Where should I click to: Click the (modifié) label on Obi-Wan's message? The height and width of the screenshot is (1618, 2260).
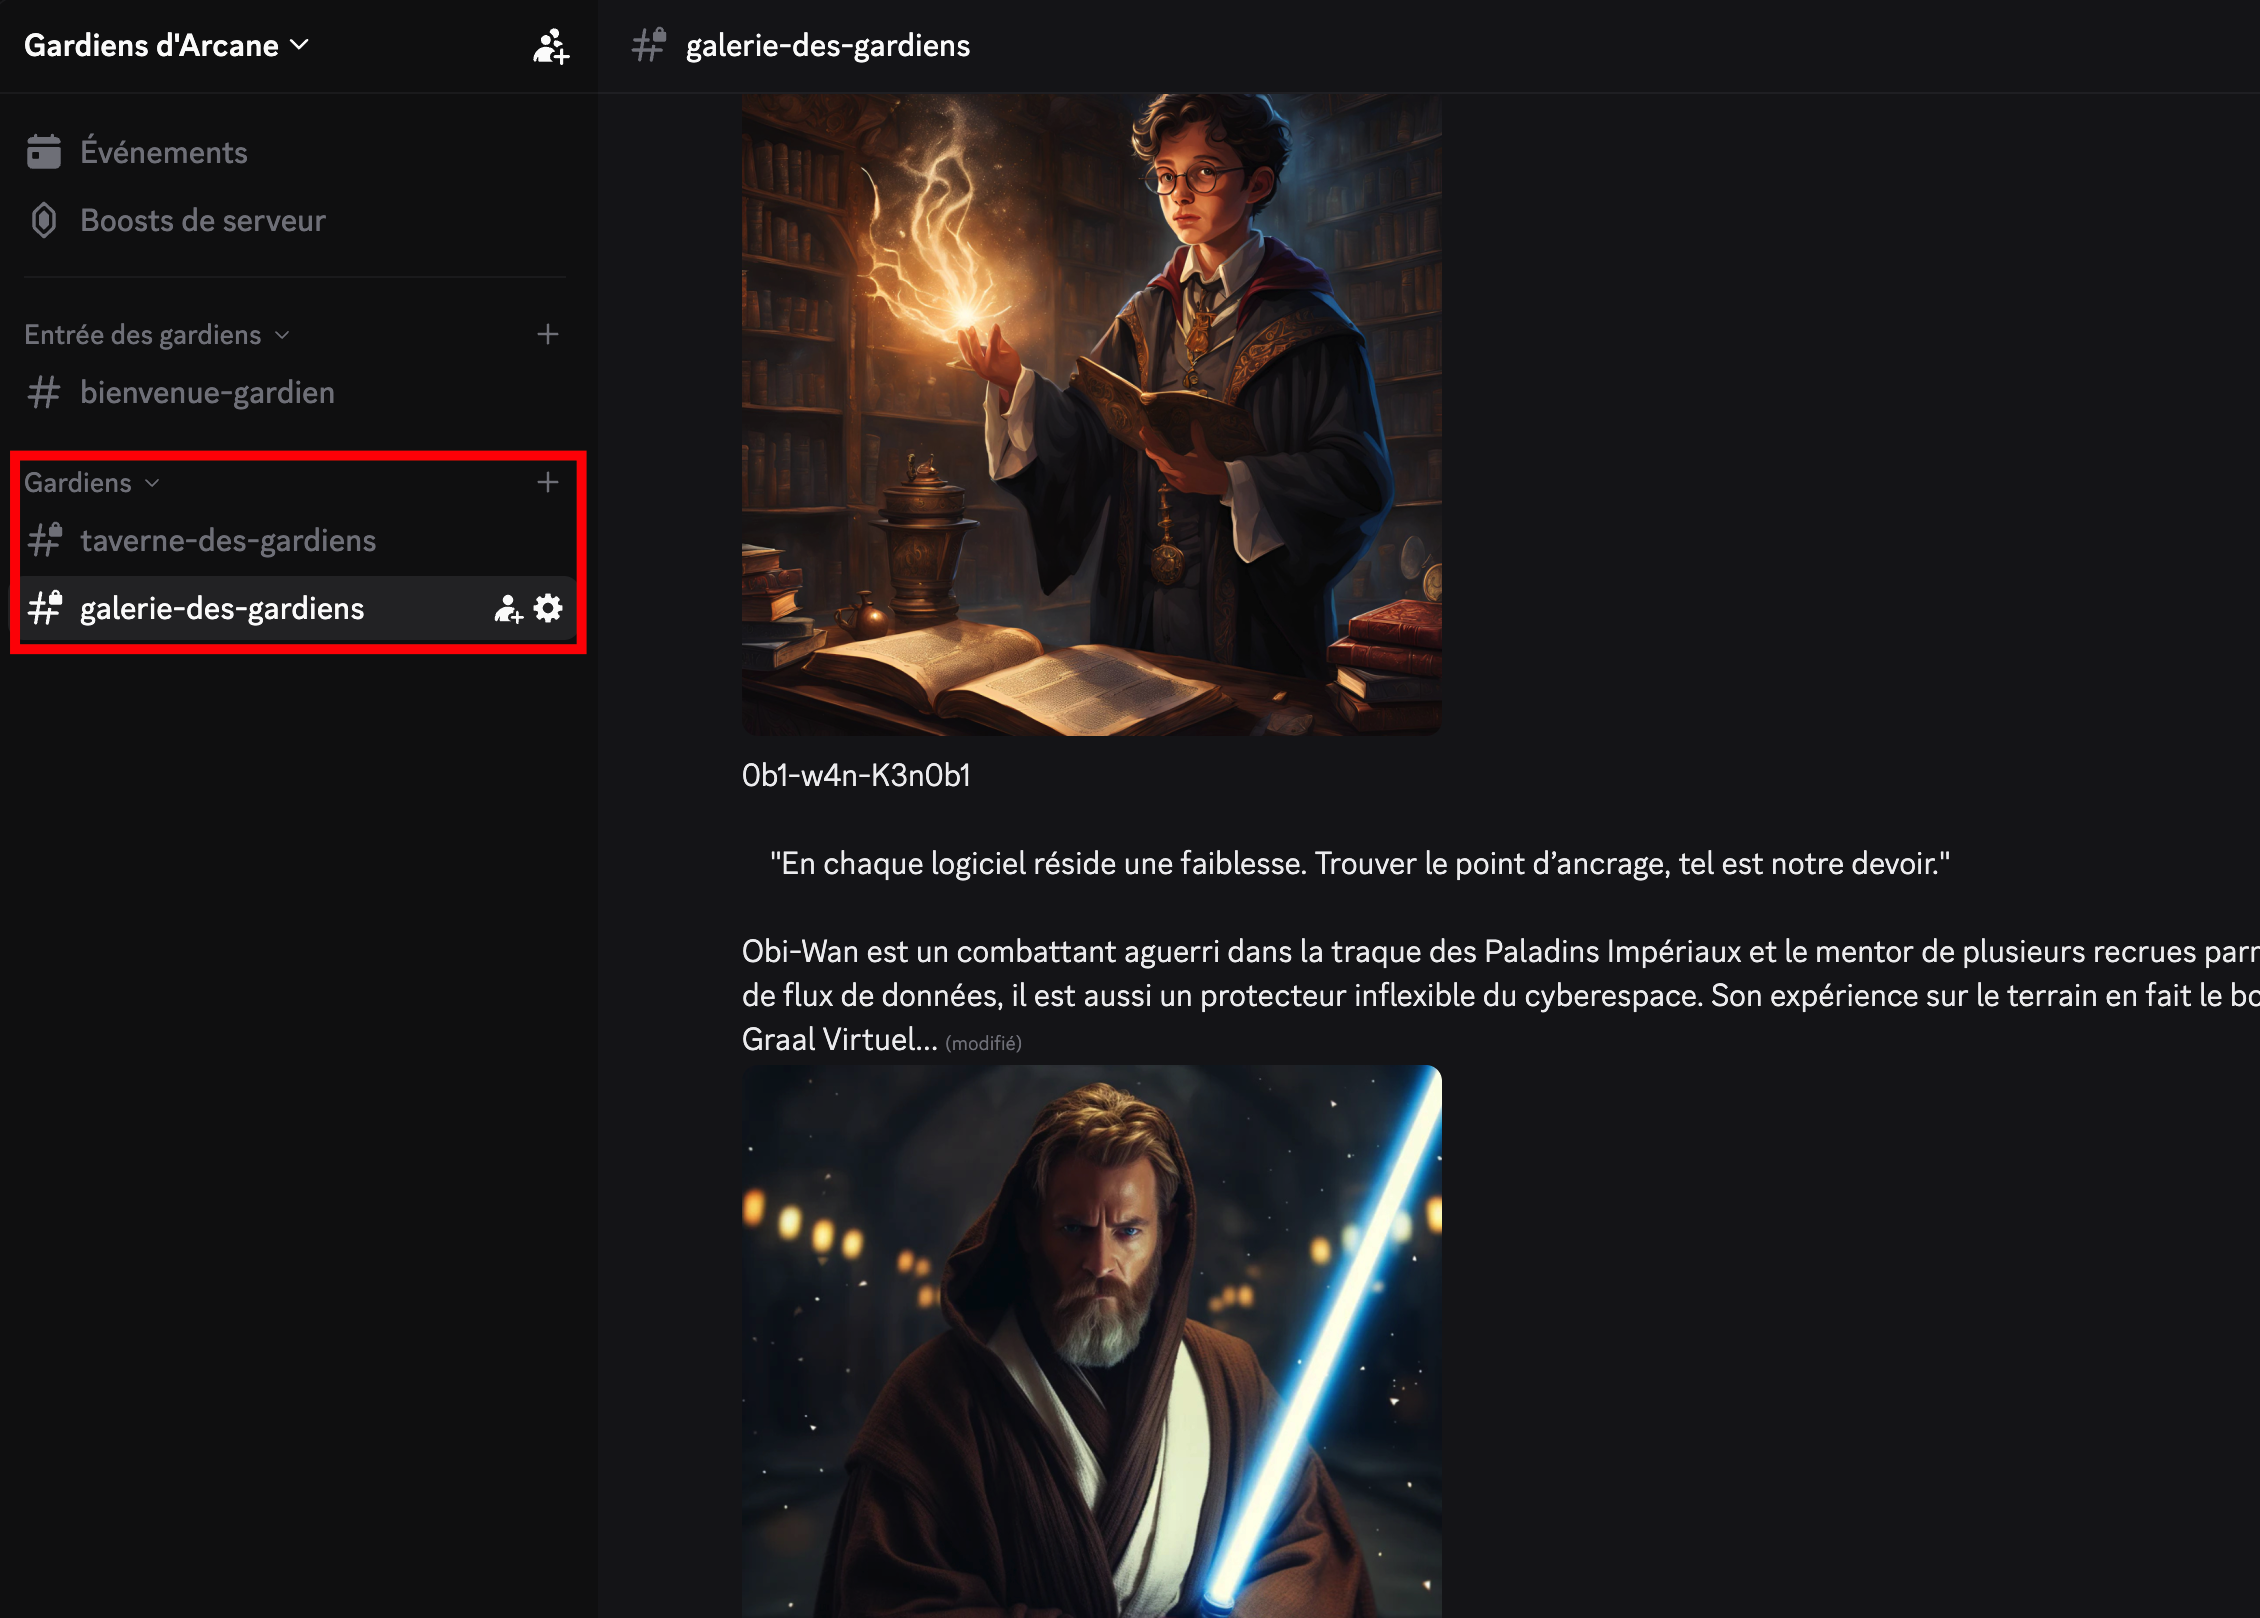(984, 1040)
